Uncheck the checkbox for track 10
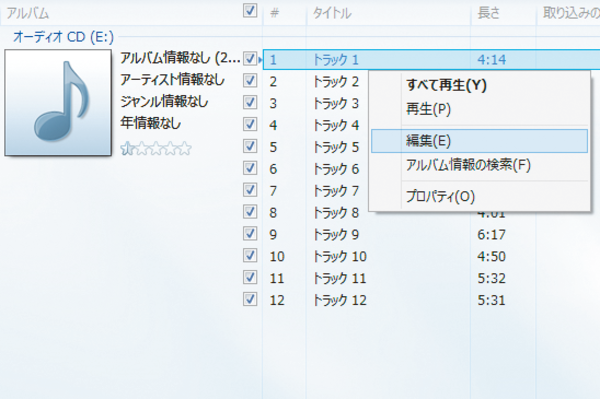The height and width of the screenshot is (399, 600). tap(250, 255)
